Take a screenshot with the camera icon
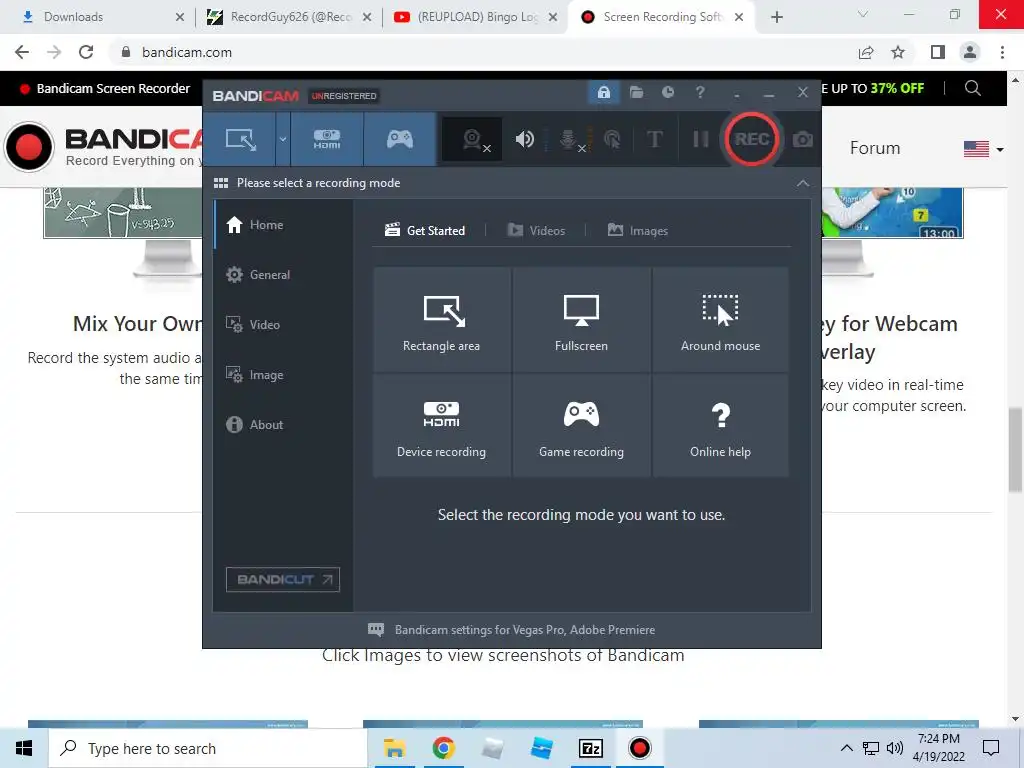 [x=803, y=139]
